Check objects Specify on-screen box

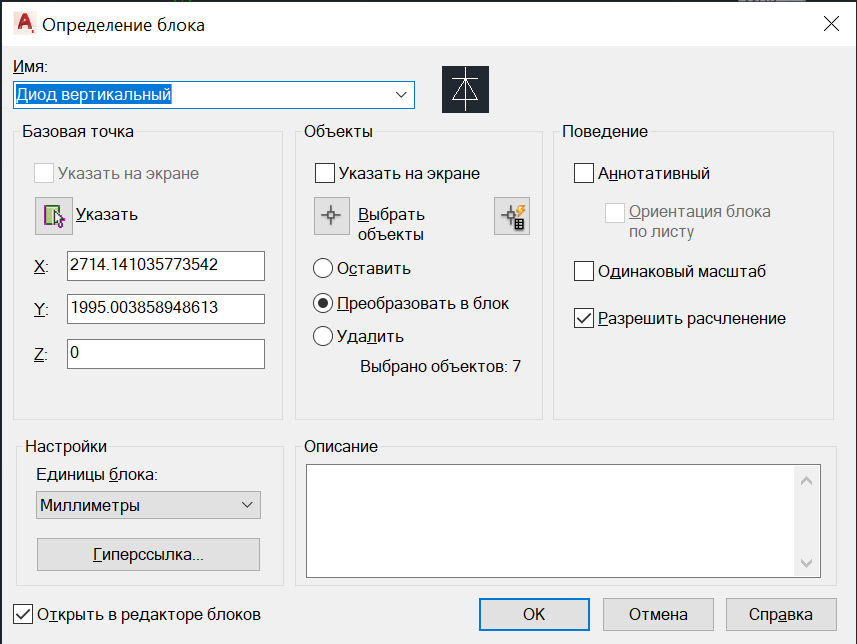(x=325, y=173)
